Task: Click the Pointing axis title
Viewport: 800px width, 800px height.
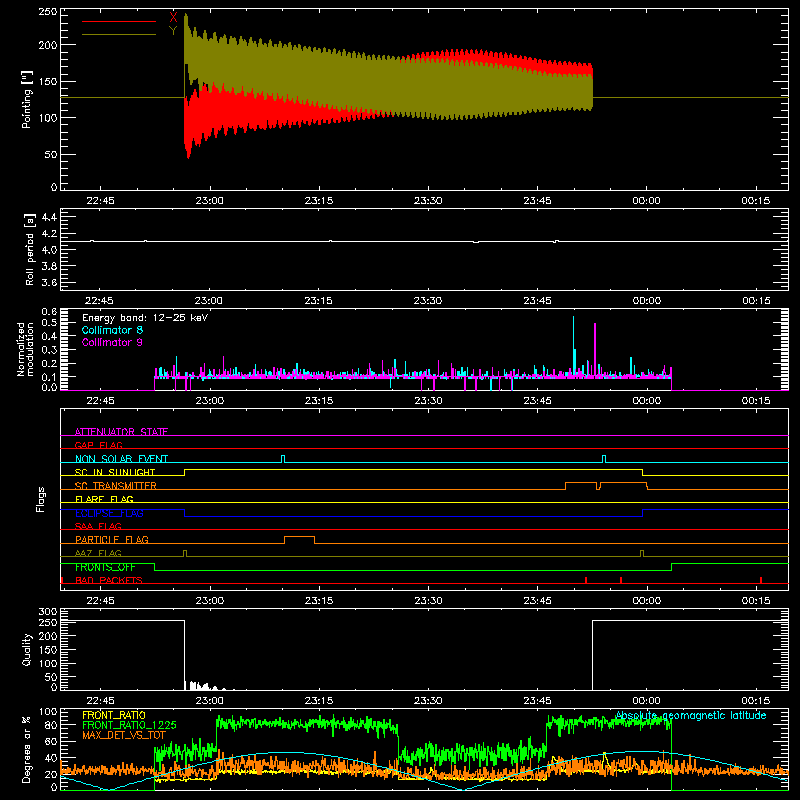Action: 27,99
